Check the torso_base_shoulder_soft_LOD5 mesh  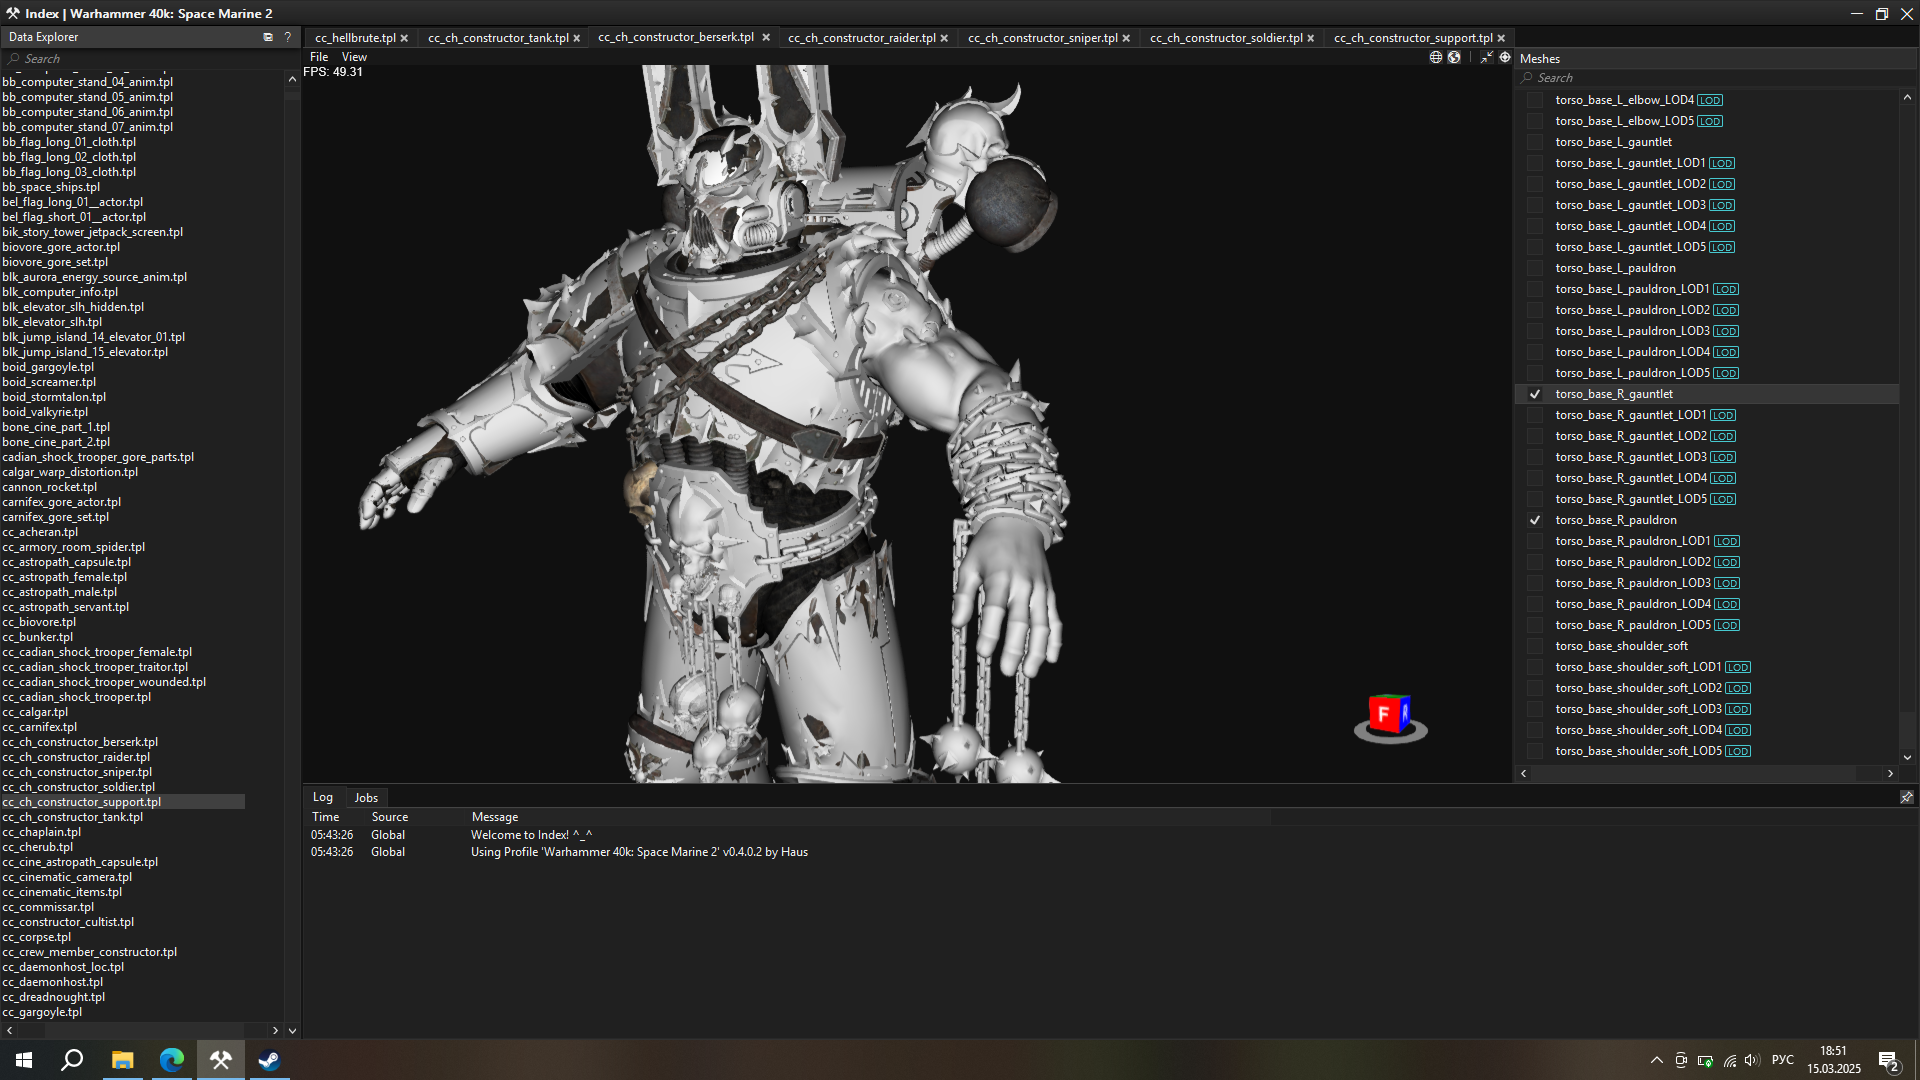1534,751
